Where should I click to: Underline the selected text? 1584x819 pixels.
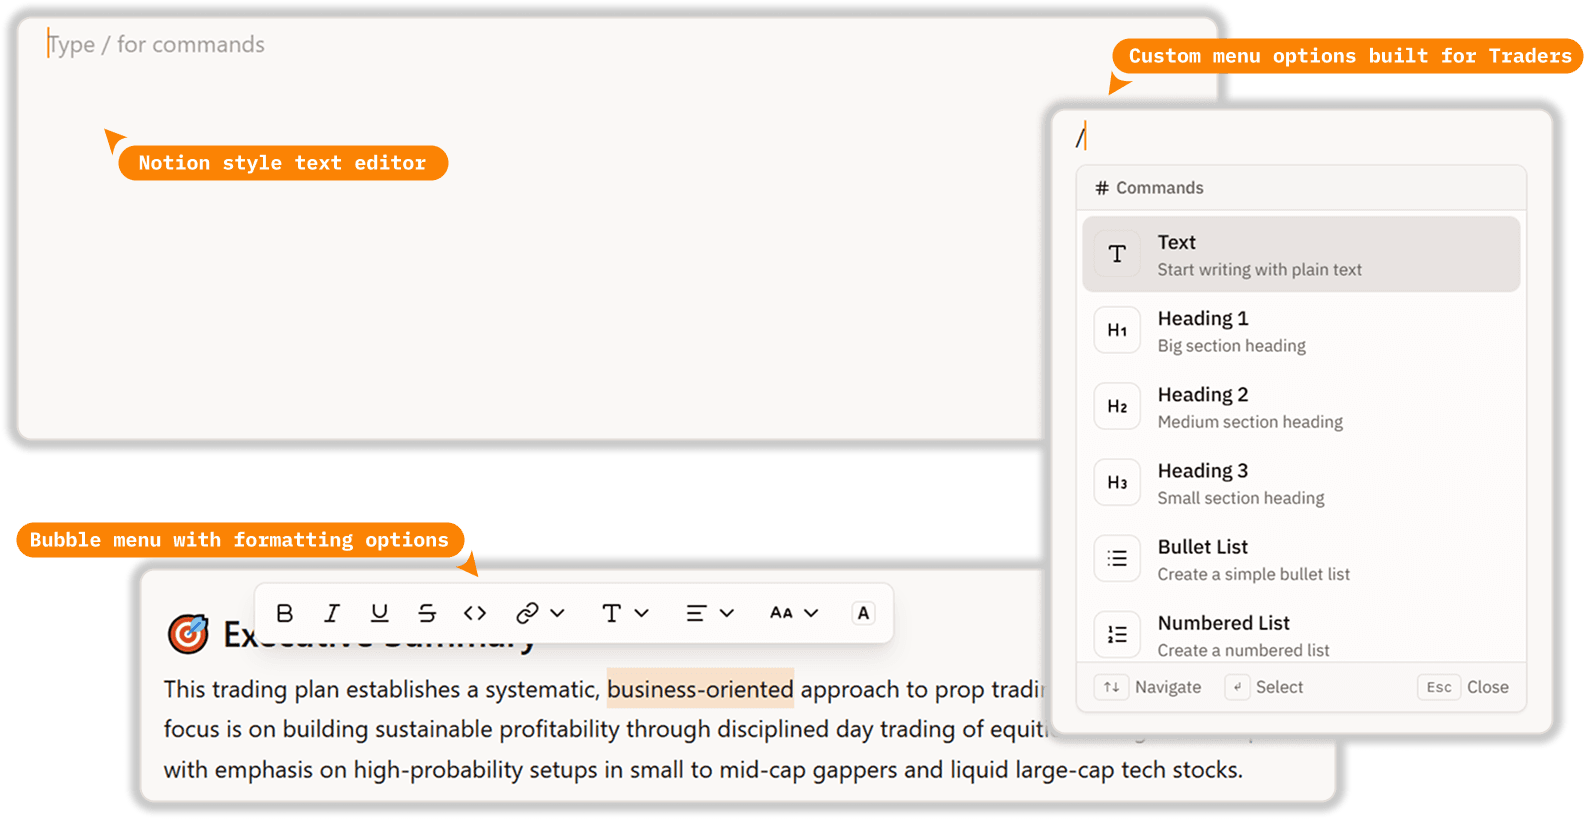point(379,613)
